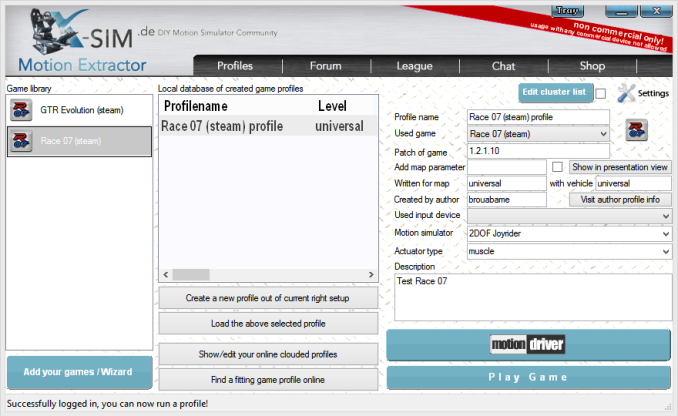
Task: Click the Tray button
Action: coord(567,10)
